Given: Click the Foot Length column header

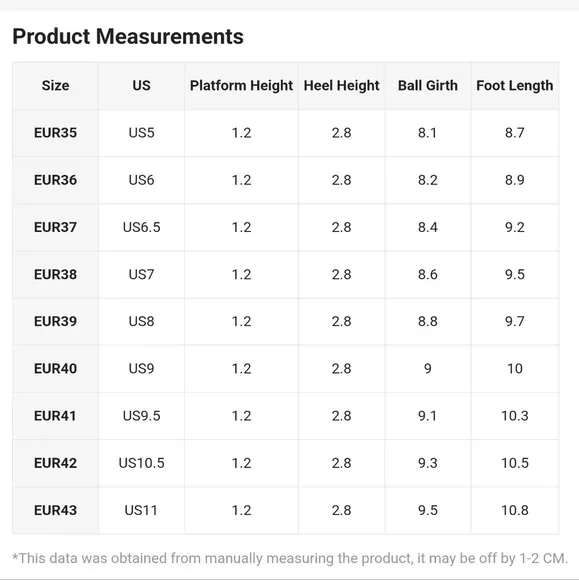Looking at the screenshot, I should (x=515, y=85).
